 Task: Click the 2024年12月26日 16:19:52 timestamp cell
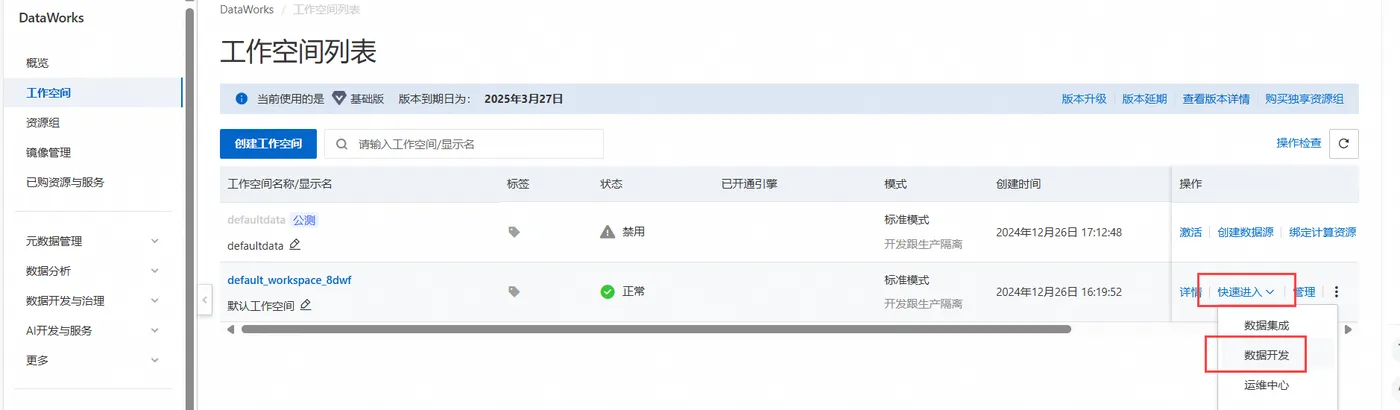pyautogui.click(x=1059, y=292)
